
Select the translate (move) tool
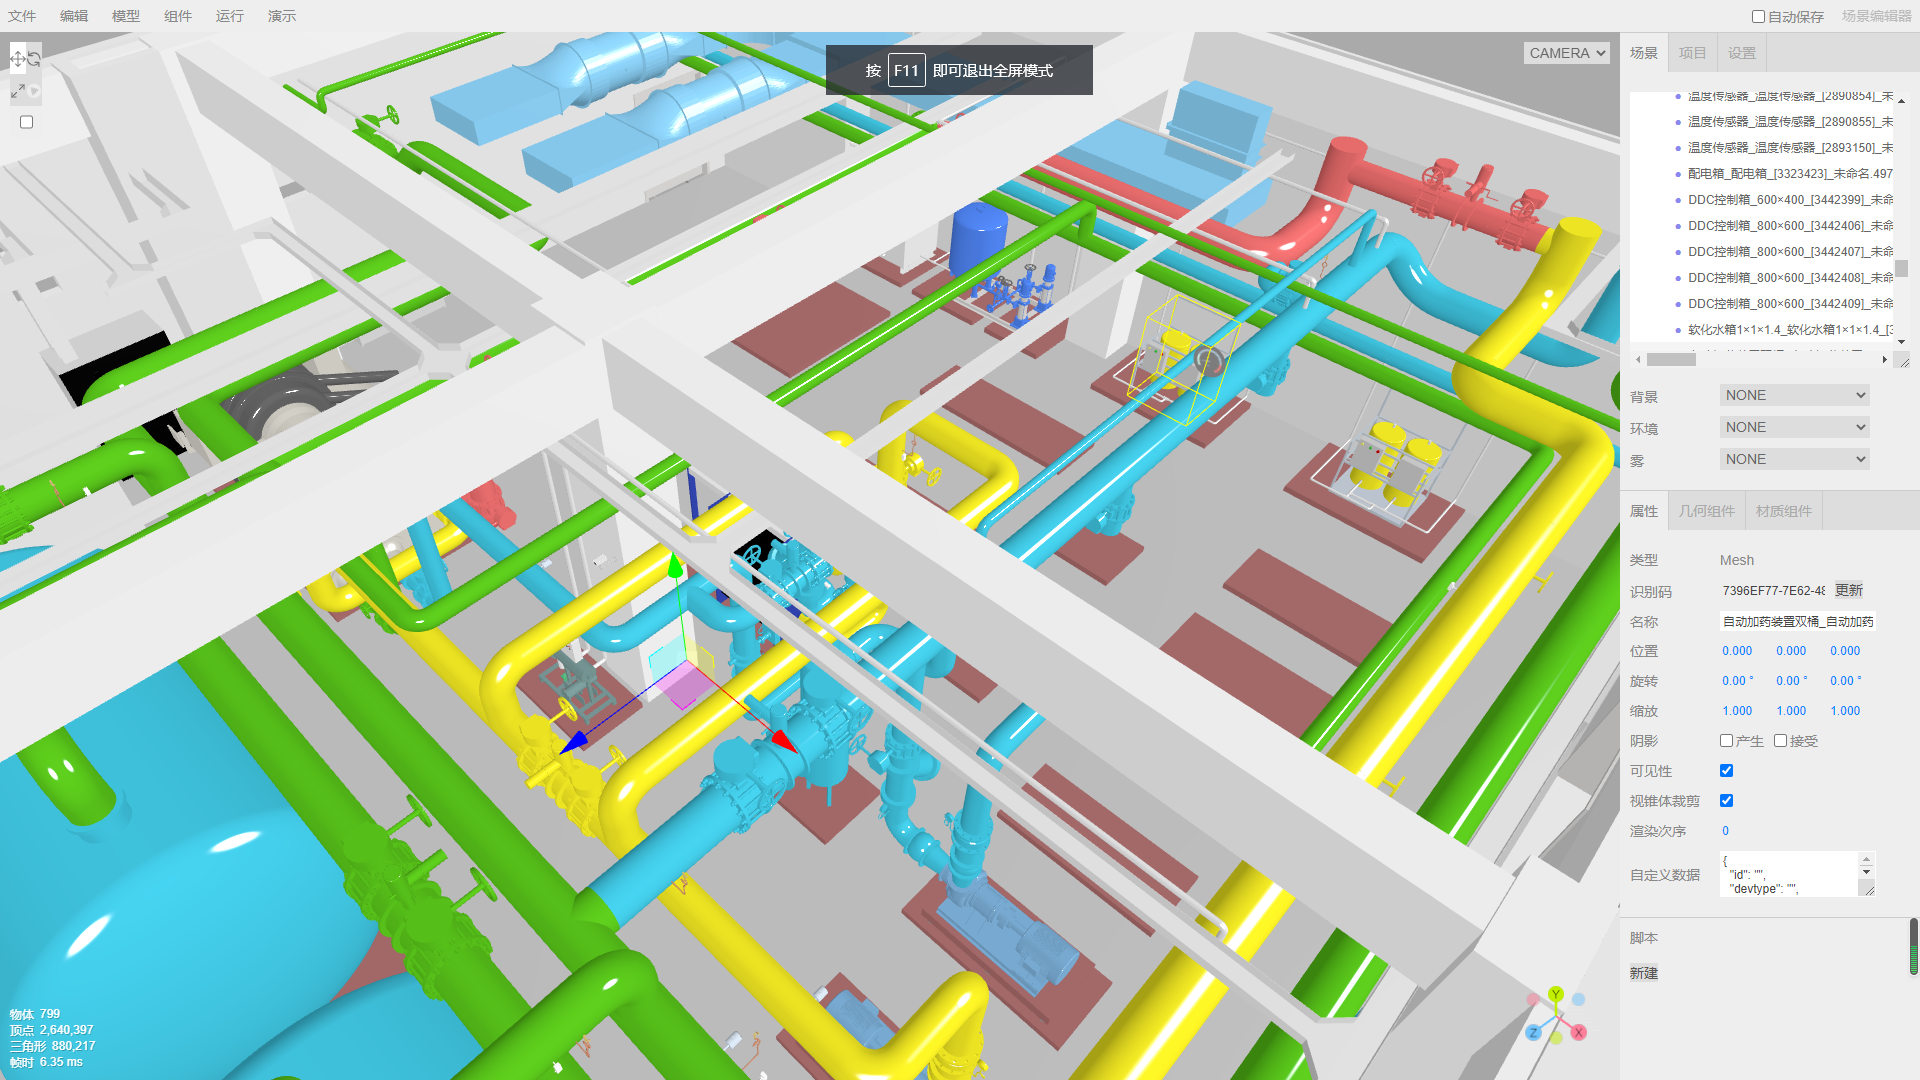(x=17, y=59)
